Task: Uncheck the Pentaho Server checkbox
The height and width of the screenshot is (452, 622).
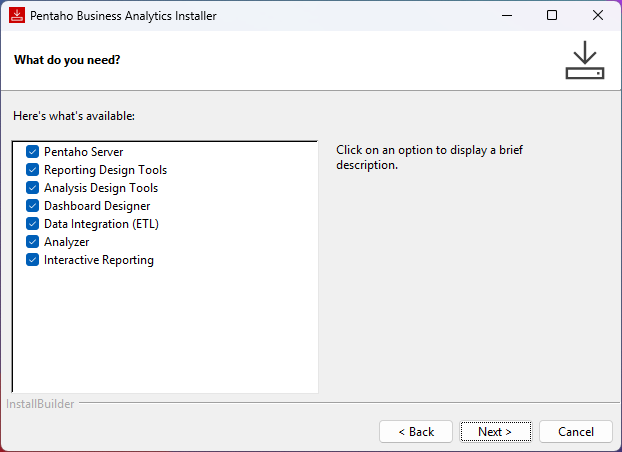Action: point(32,152)
